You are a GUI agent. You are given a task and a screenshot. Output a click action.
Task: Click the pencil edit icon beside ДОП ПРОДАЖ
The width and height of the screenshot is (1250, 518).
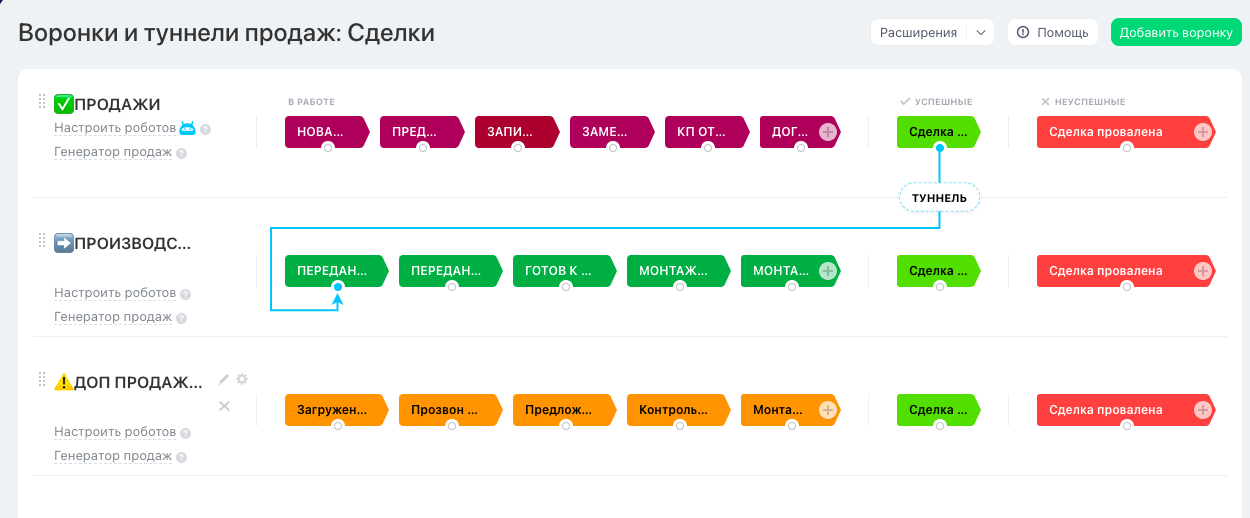(224, 380)
